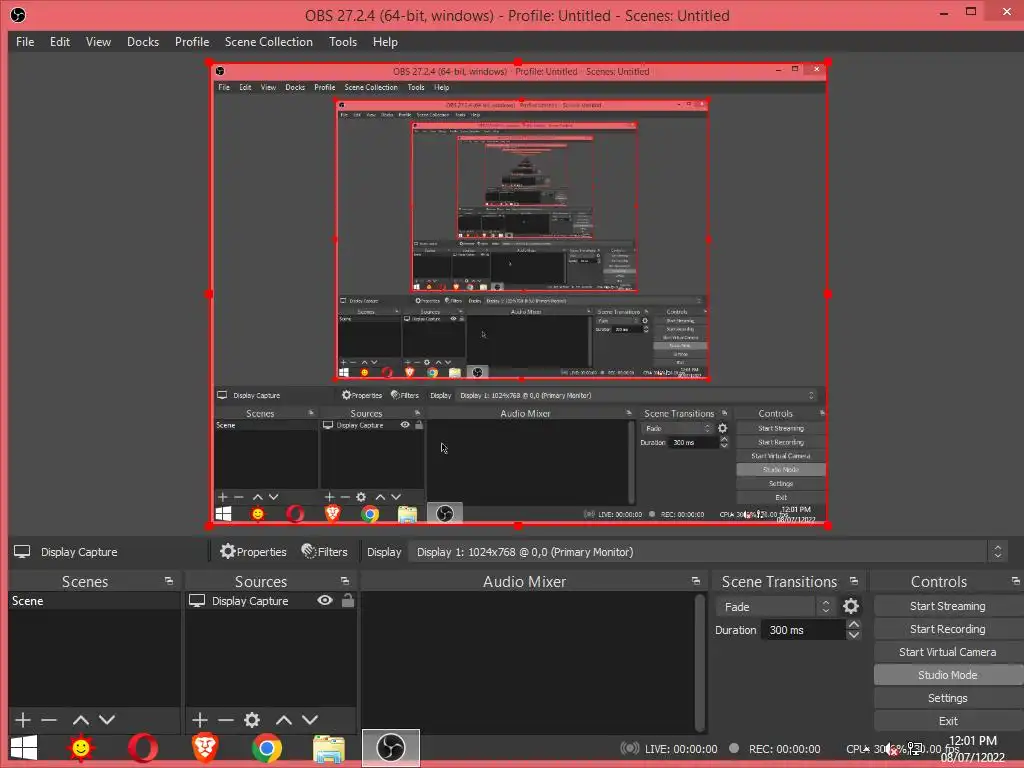Open Windows Start menu
Screen dimensions: 1024x768
(24, 748)
